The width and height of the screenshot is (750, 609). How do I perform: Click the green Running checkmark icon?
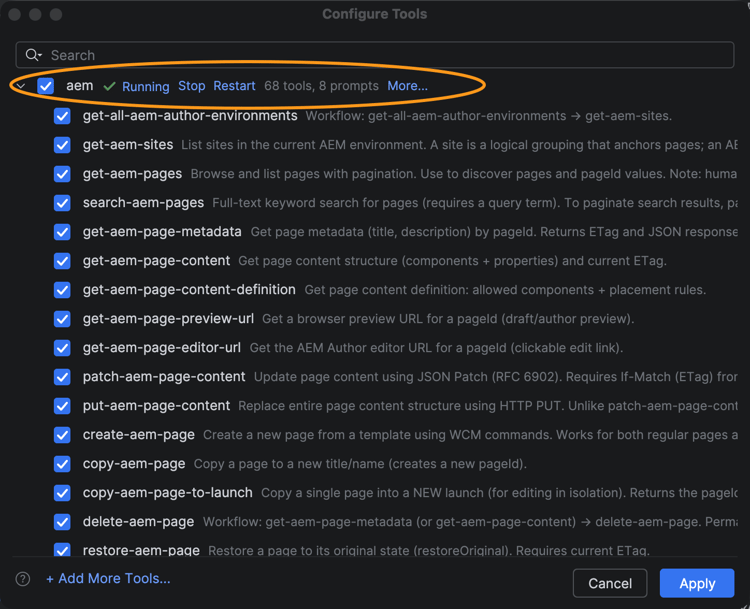pos(110,87)
